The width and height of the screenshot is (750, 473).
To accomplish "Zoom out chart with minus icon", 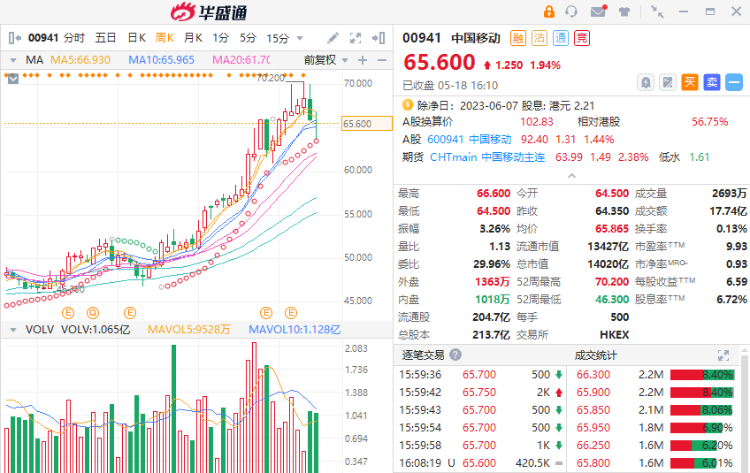I will pos(382,60).
